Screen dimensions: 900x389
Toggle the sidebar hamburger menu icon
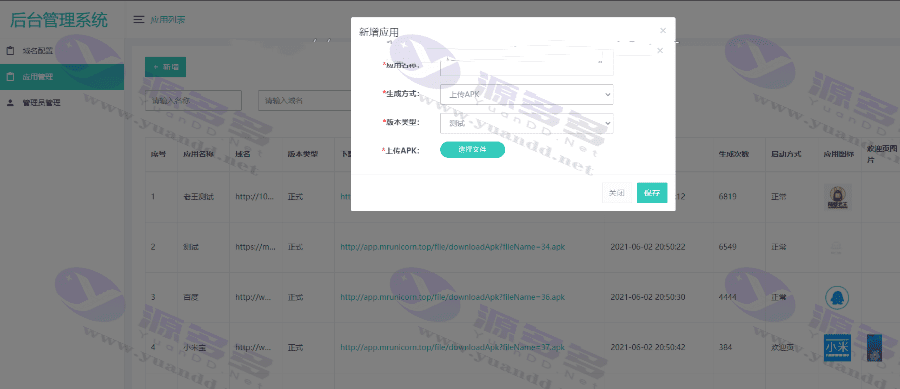[x=138, y=20]
